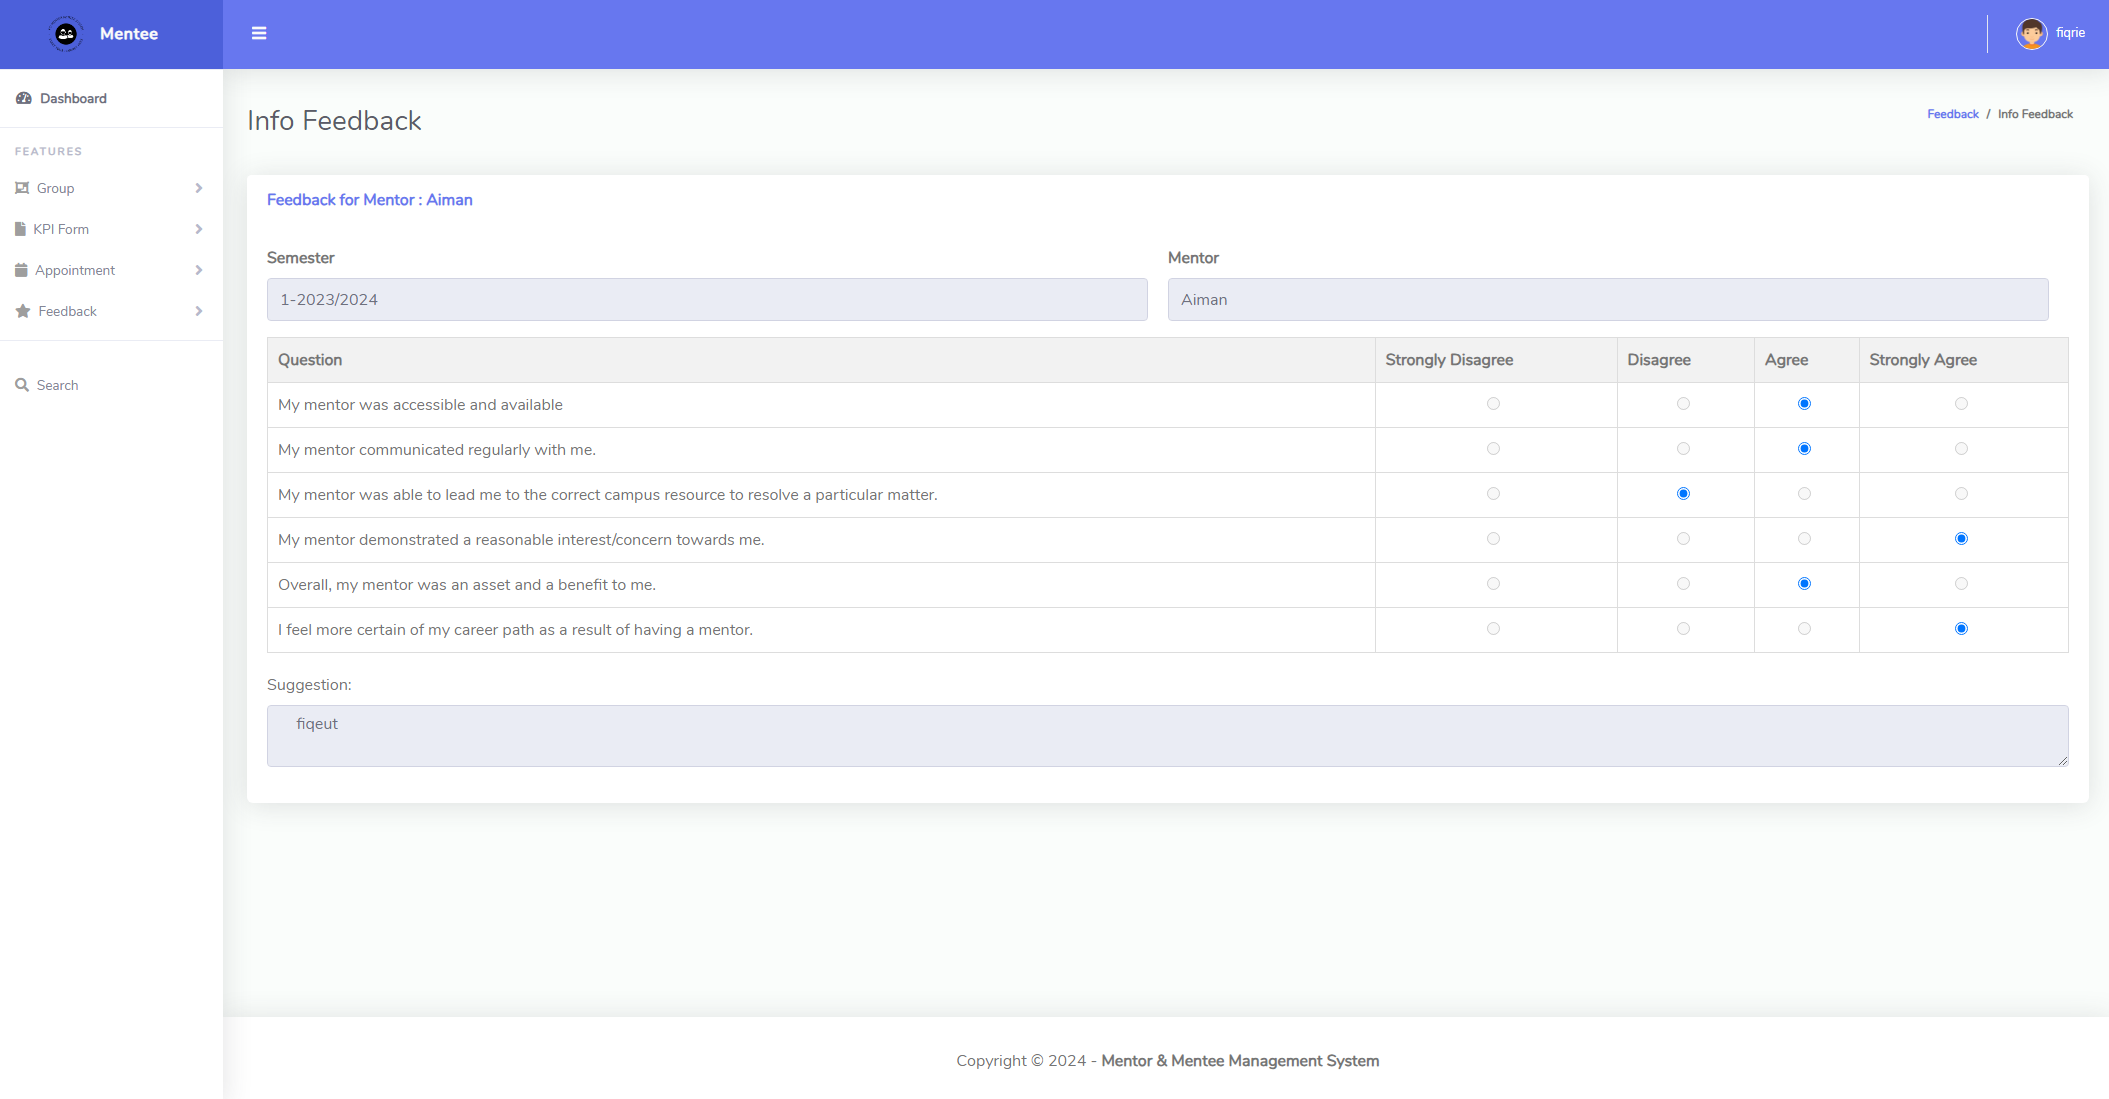The height and width of the screenshot is (1099, 2109).
Task: Expand the Group menu chevron
Action: tap(199, 188)
